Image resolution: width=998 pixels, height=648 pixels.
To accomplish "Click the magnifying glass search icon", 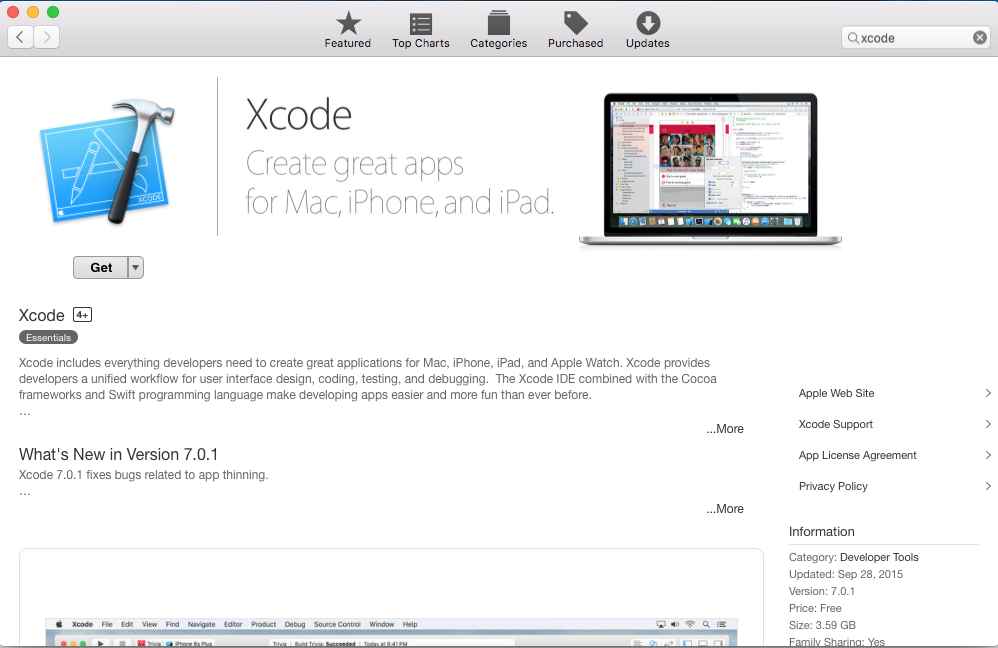I will tap(853, 38).
